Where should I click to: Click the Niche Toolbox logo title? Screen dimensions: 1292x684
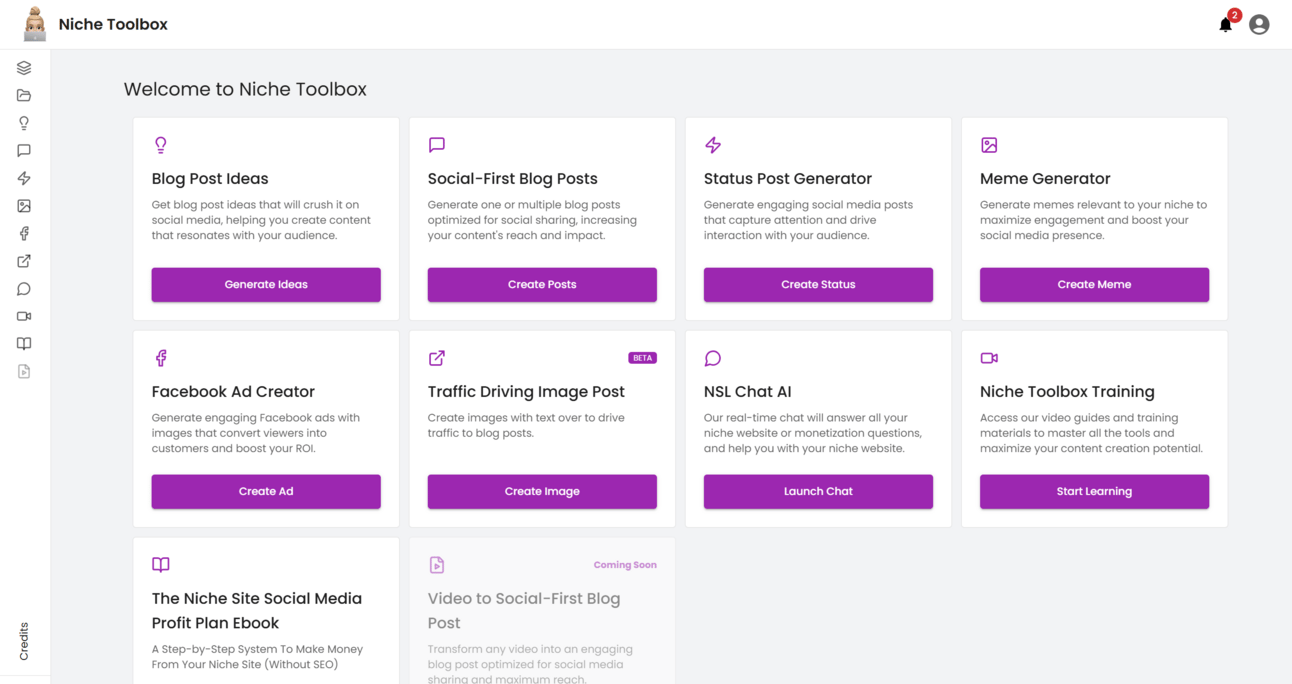[x=113, y=24]
